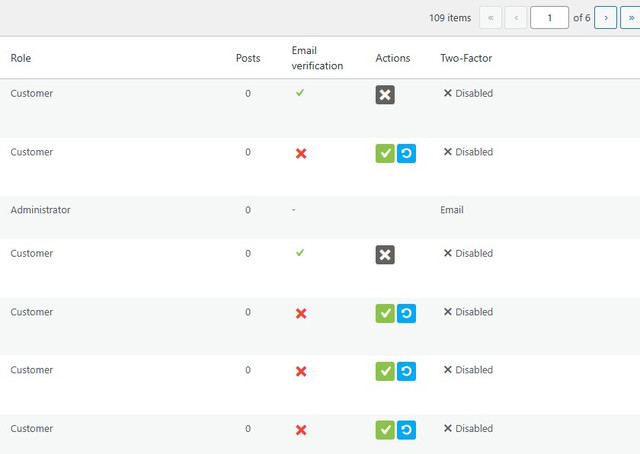Resend verification email via blue icon, fifth row
This screenshot has width=640, height=454.
coord(406,314)
